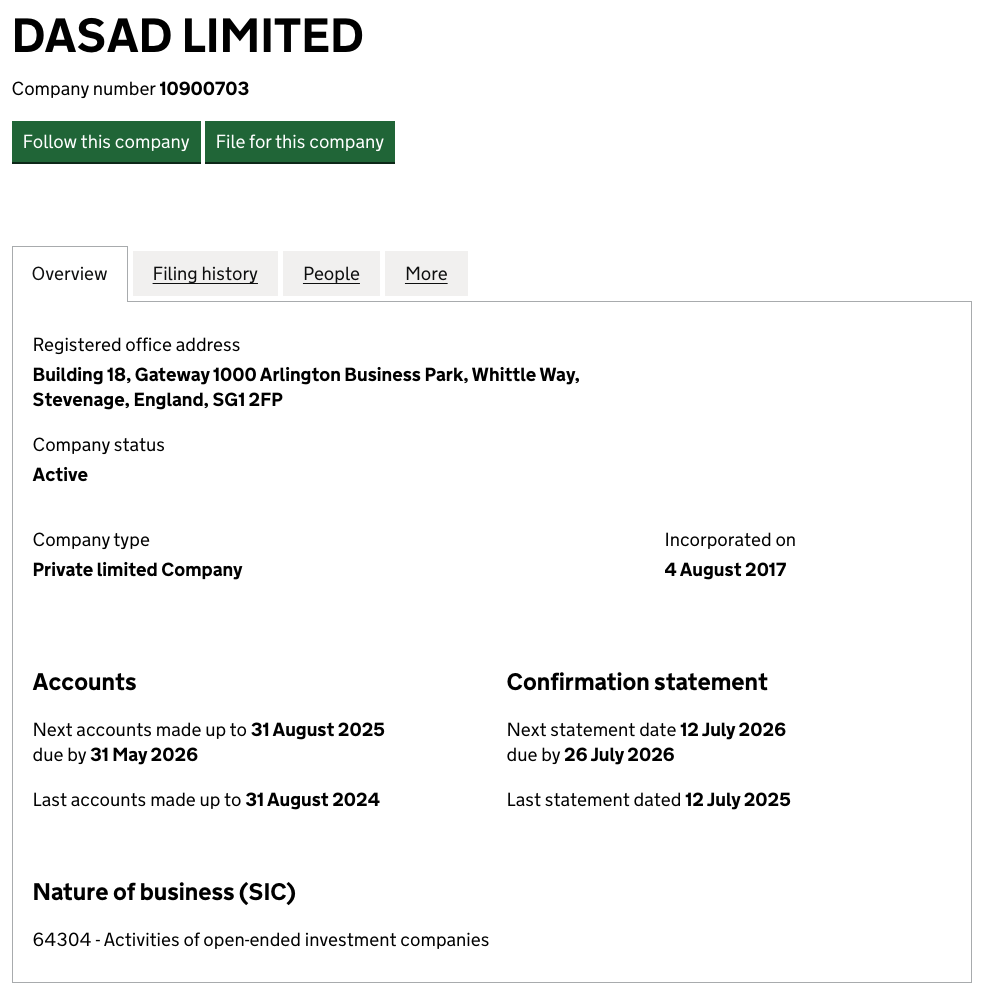This screenshot has height=993, width=985.
Task: Open the Filing history tab
Action: point(205,274)
